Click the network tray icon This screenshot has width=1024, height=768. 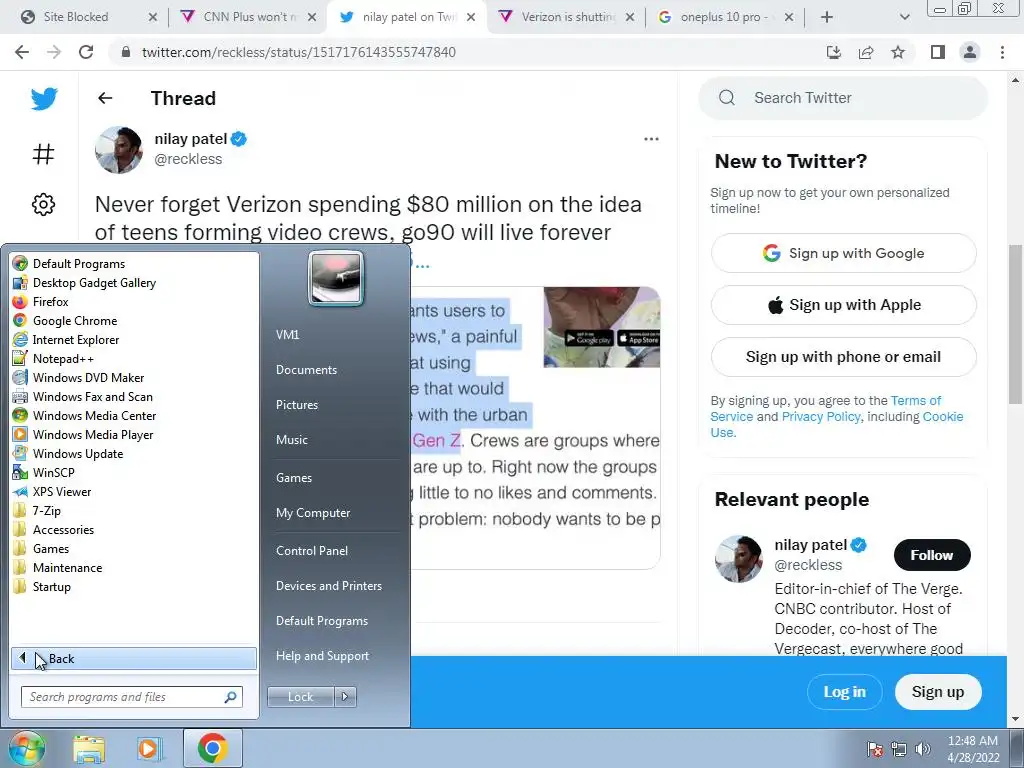899,749
